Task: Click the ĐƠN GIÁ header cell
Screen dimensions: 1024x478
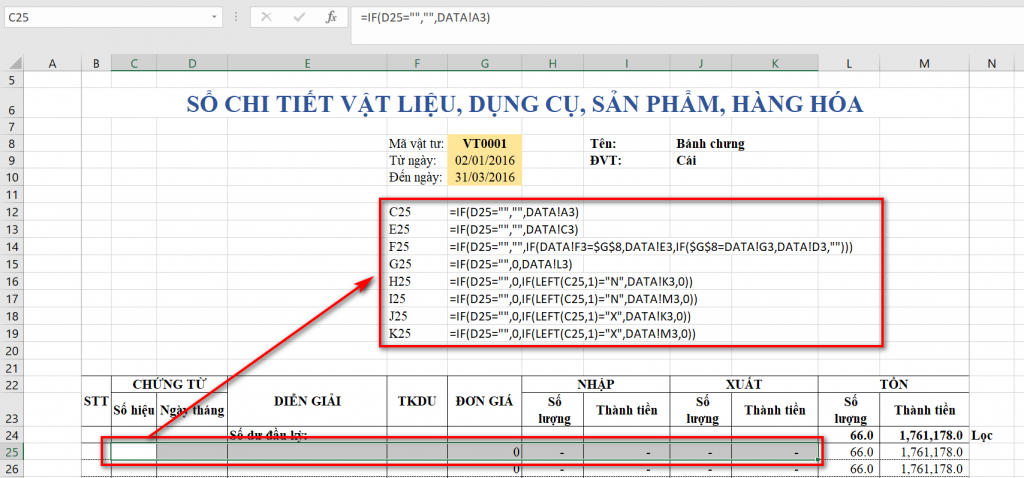Action: tap(485, 401)
